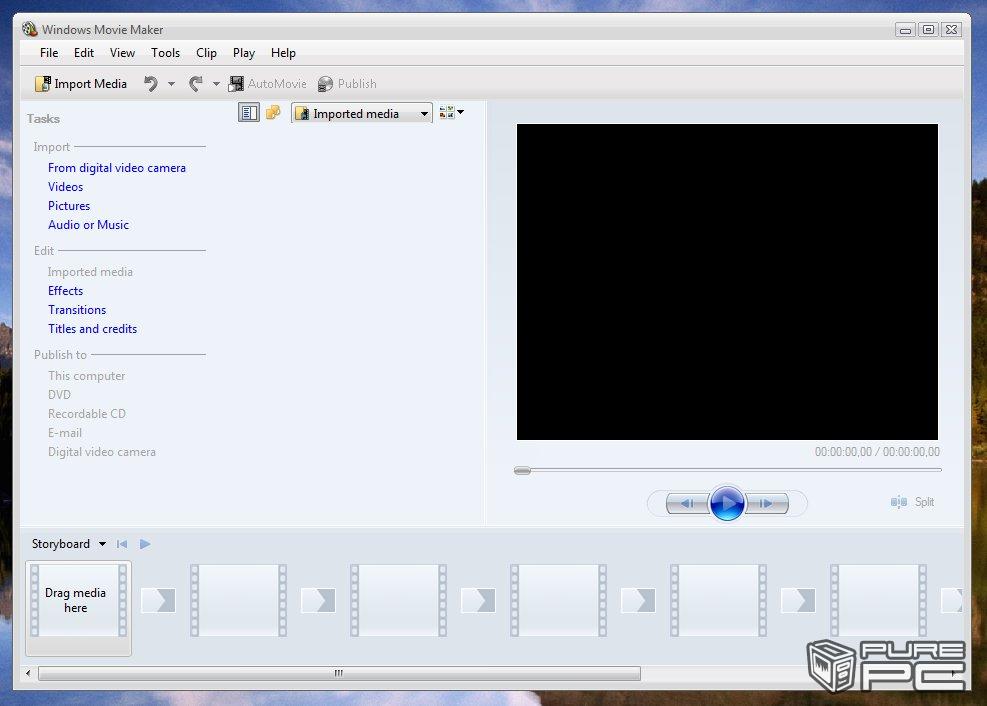Click the Split clip button
Viewport: 987px width, 706px height.
[x=912, y=501]
